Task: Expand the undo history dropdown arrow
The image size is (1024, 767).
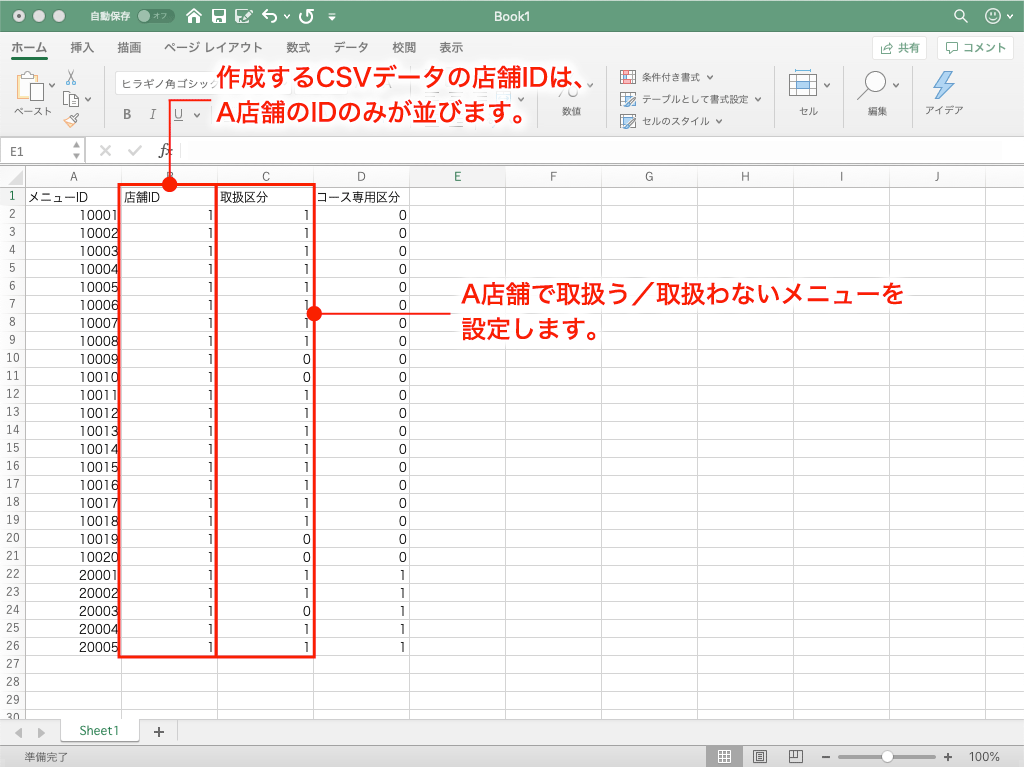Action: [x=287, y=17]
